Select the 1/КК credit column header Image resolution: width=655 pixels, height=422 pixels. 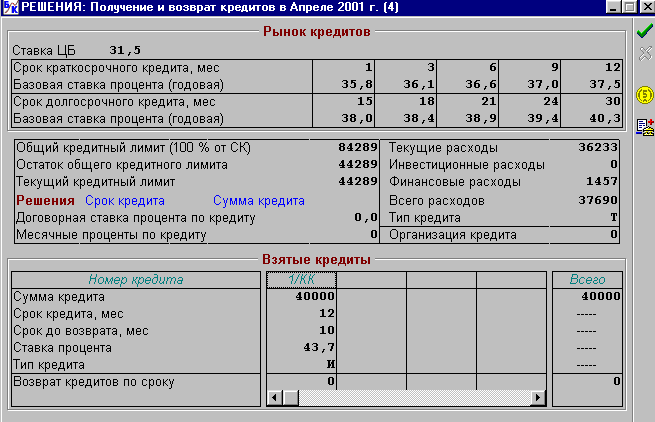coord(301,280)
